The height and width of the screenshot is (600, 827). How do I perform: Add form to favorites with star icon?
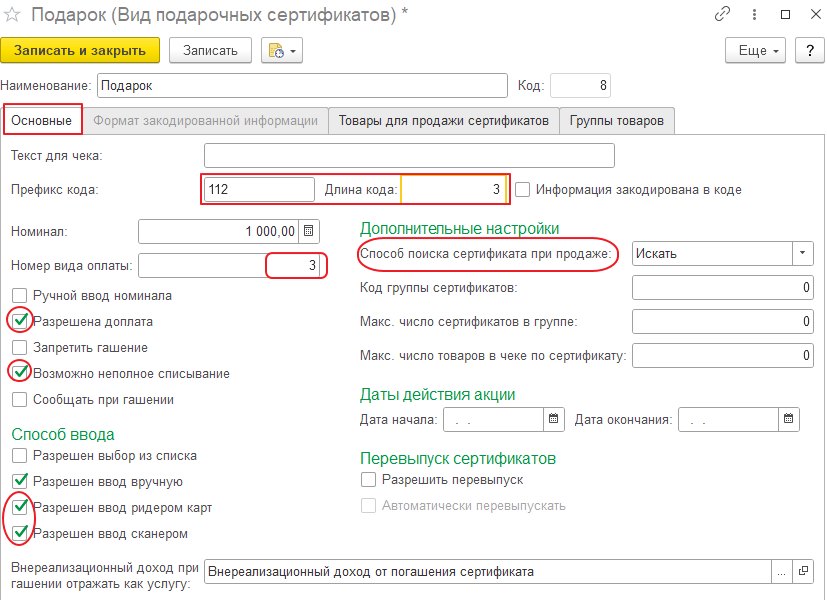pyautogui.click(x=12, y=15)
